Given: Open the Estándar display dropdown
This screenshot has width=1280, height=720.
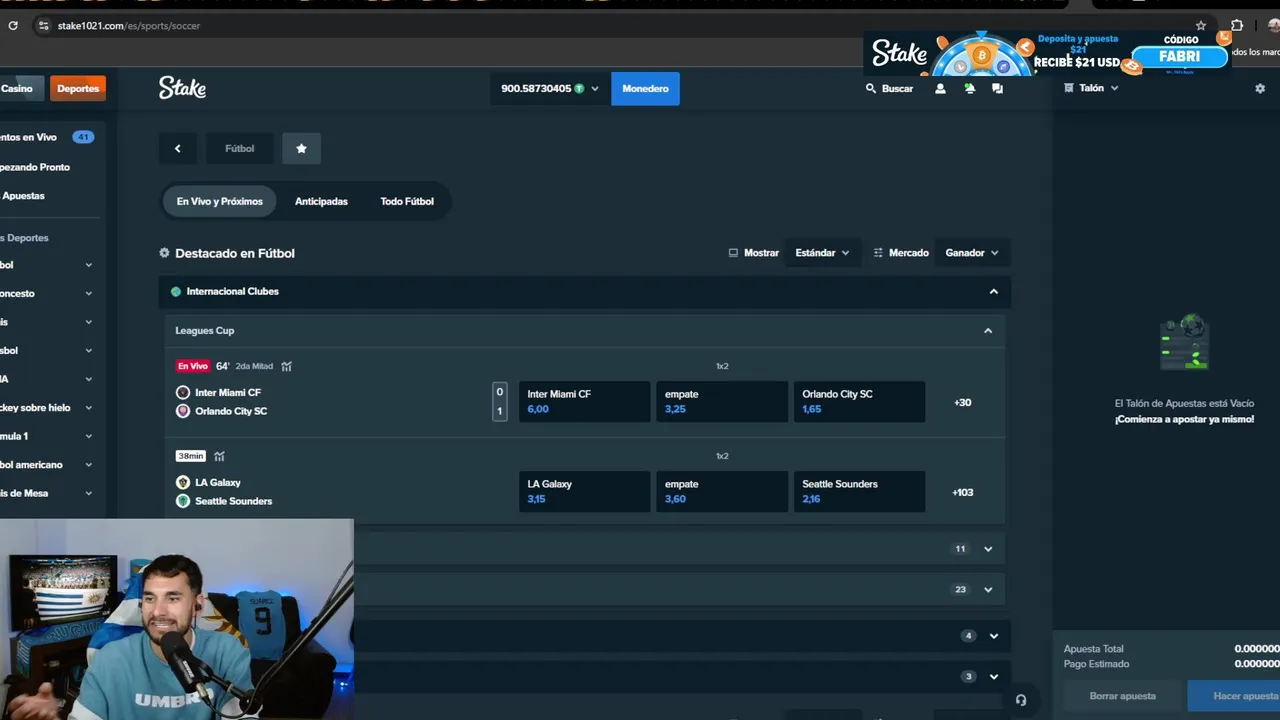Looking at the screenshot, I should pyautogui.click(x=822, y=253).
